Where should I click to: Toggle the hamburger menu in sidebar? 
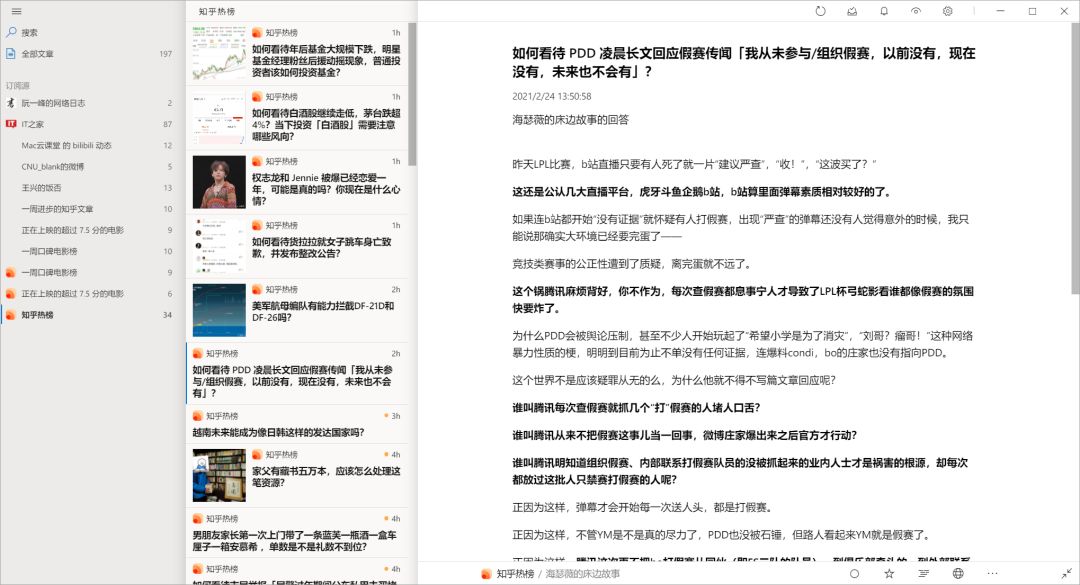click(17, 11)
